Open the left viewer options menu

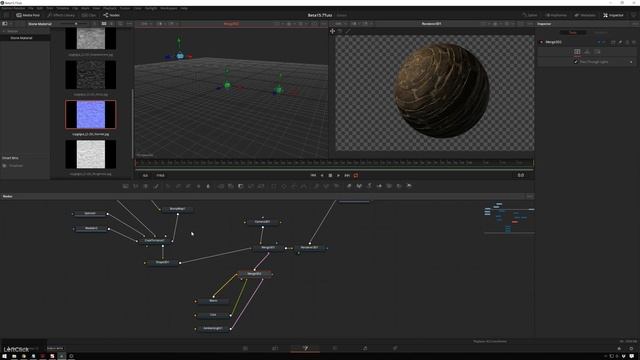[x=324, y=24]
